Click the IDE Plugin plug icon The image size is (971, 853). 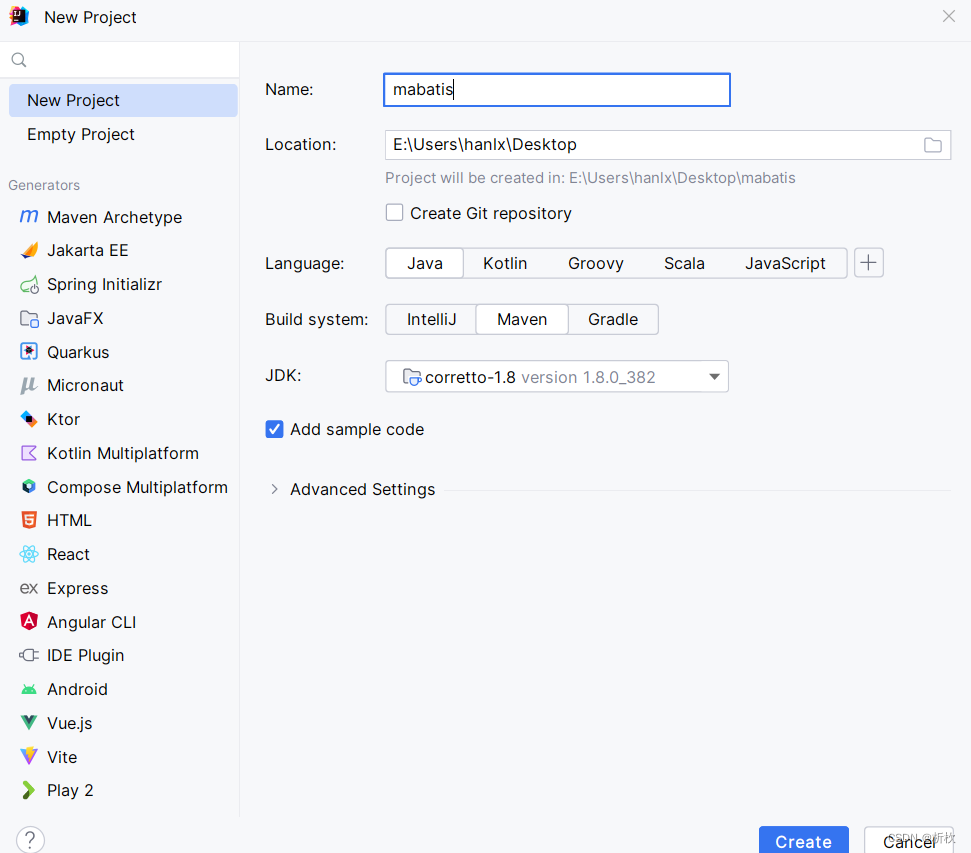point(29,655)
